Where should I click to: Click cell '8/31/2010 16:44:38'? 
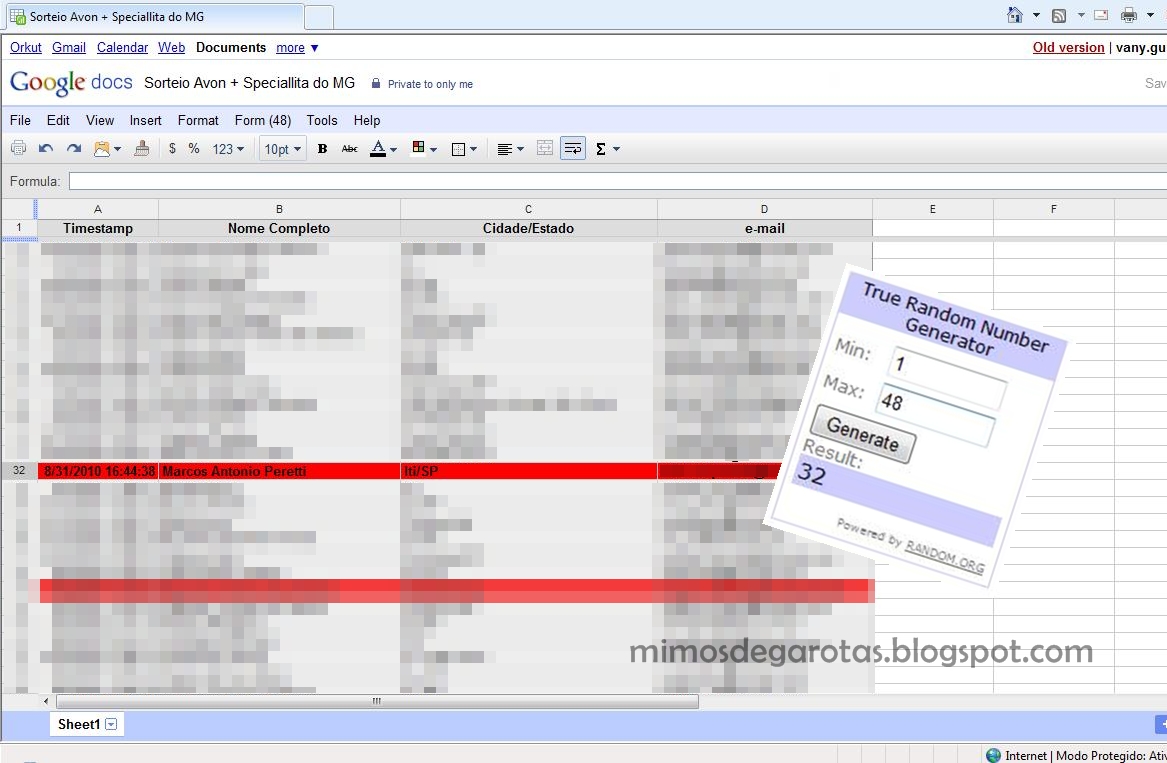coord(98,471)
